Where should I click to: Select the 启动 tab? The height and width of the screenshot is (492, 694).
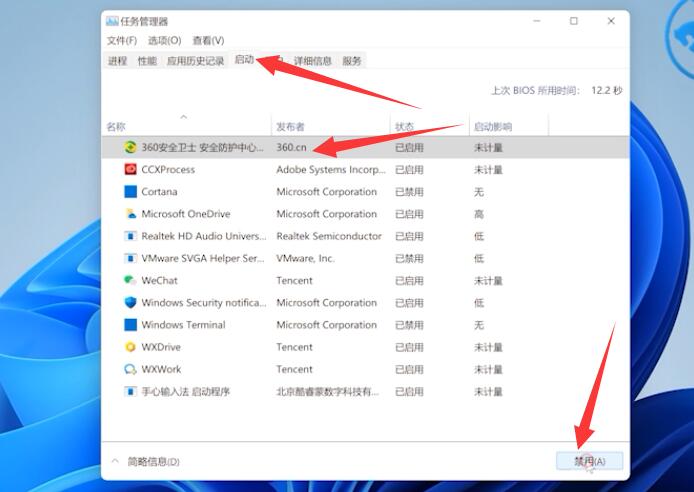(x=244, y=59)
